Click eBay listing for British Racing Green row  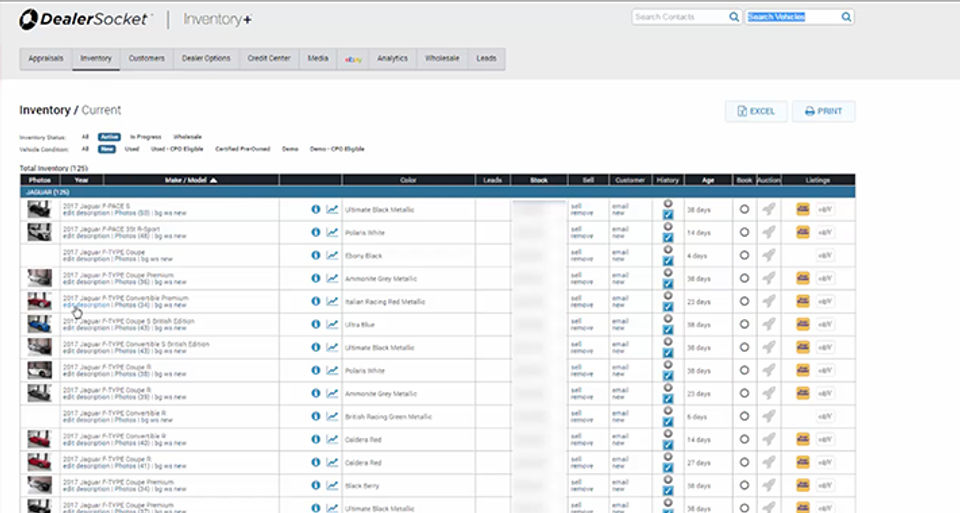(825, 416)
